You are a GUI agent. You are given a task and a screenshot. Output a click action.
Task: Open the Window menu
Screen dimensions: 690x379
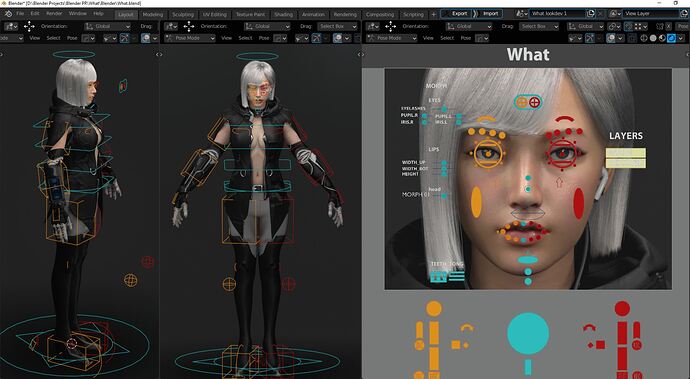point(78,14)
